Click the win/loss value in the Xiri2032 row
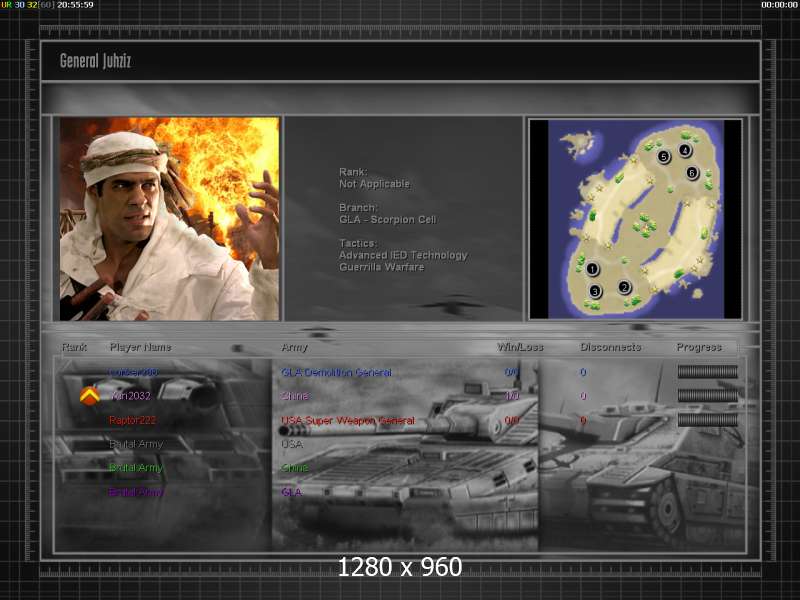Screen dimensions: 800x600 click(512, 396)
